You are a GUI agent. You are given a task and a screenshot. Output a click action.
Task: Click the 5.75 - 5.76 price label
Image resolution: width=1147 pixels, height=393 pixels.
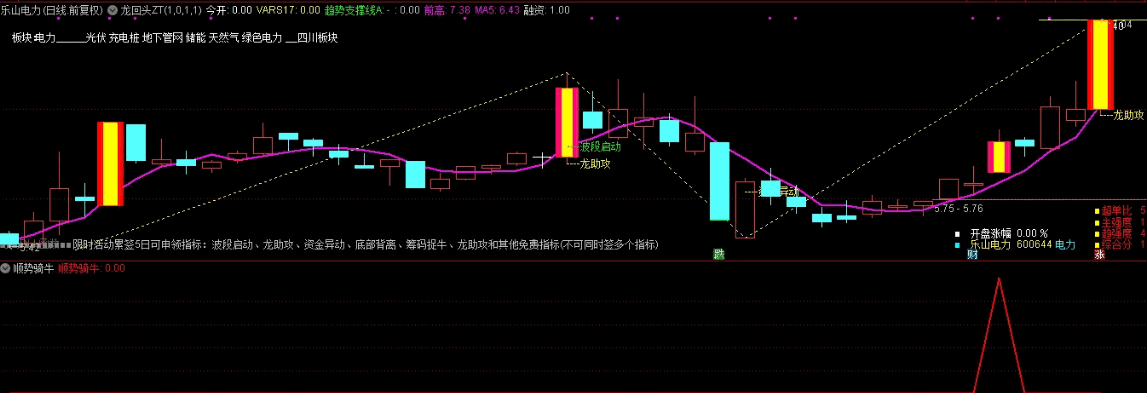pos(959,209)
